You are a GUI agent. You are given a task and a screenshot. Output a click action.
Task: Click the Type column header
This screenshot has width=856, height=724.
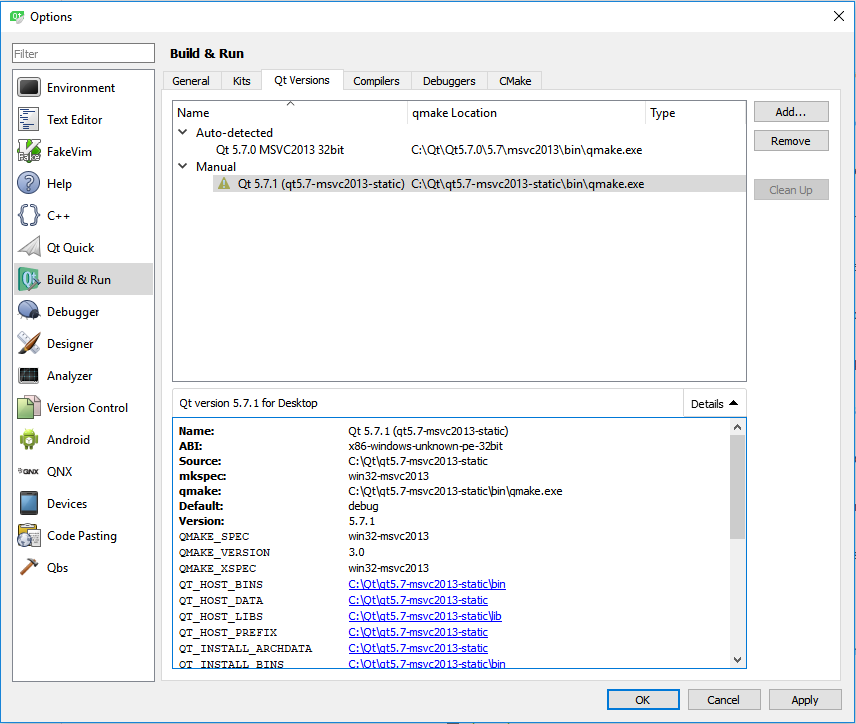pyautogui.click(x=696, y=112)
